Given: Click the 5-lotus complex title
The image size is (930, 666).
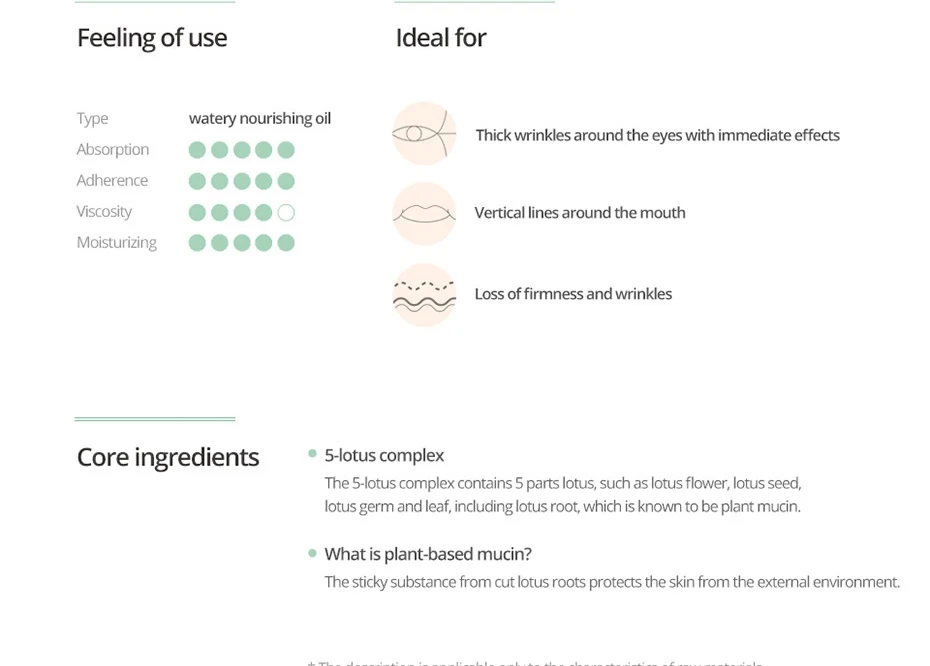Looking at the screenshot, I should tap(384, 455).
